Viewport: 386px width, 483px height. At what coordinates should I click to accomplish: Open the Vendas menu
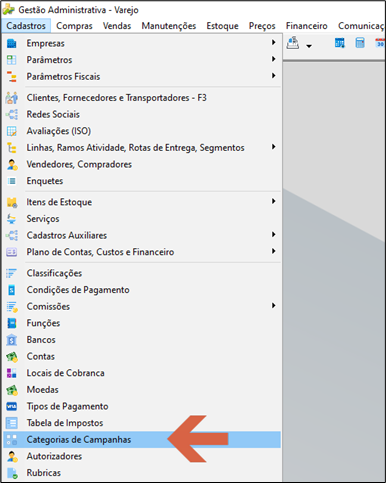pos(117,26)
